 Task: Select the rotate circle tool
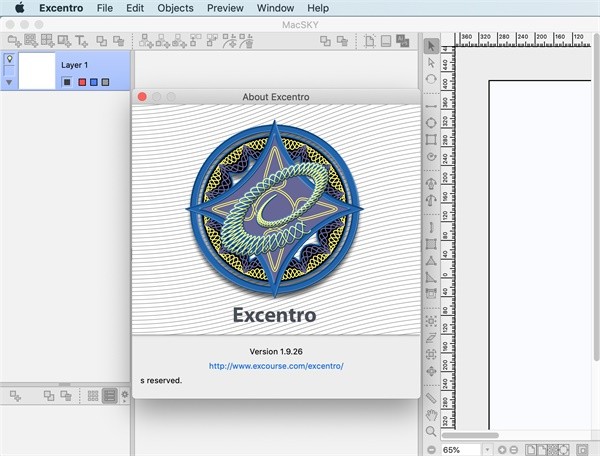(431, 79)
